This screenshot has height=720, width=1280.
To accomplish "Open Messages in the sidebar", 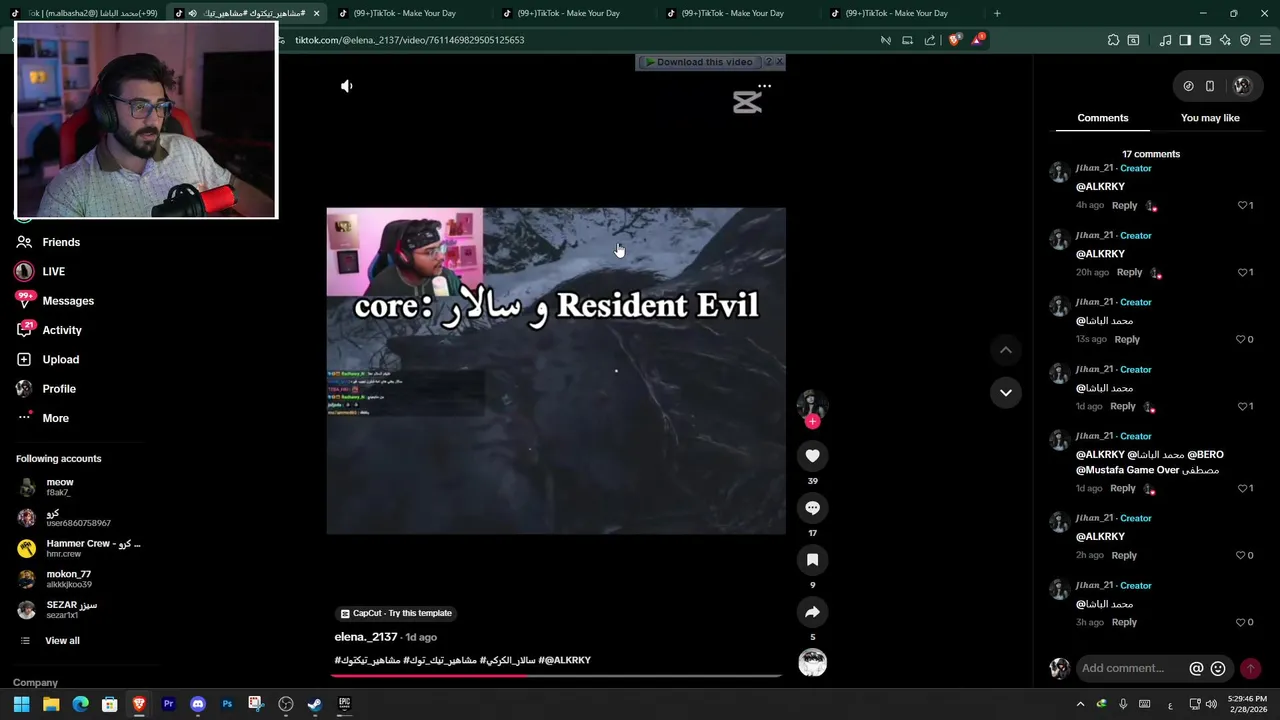I will click(x=55, y=301).
